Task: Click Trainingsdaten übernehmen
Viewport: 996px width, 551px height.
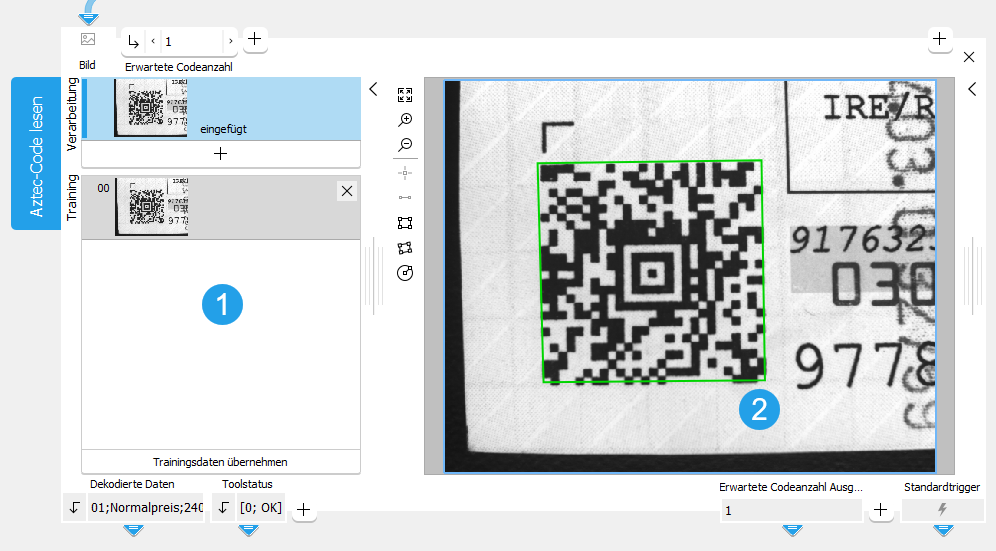Action: coord(220,462)
